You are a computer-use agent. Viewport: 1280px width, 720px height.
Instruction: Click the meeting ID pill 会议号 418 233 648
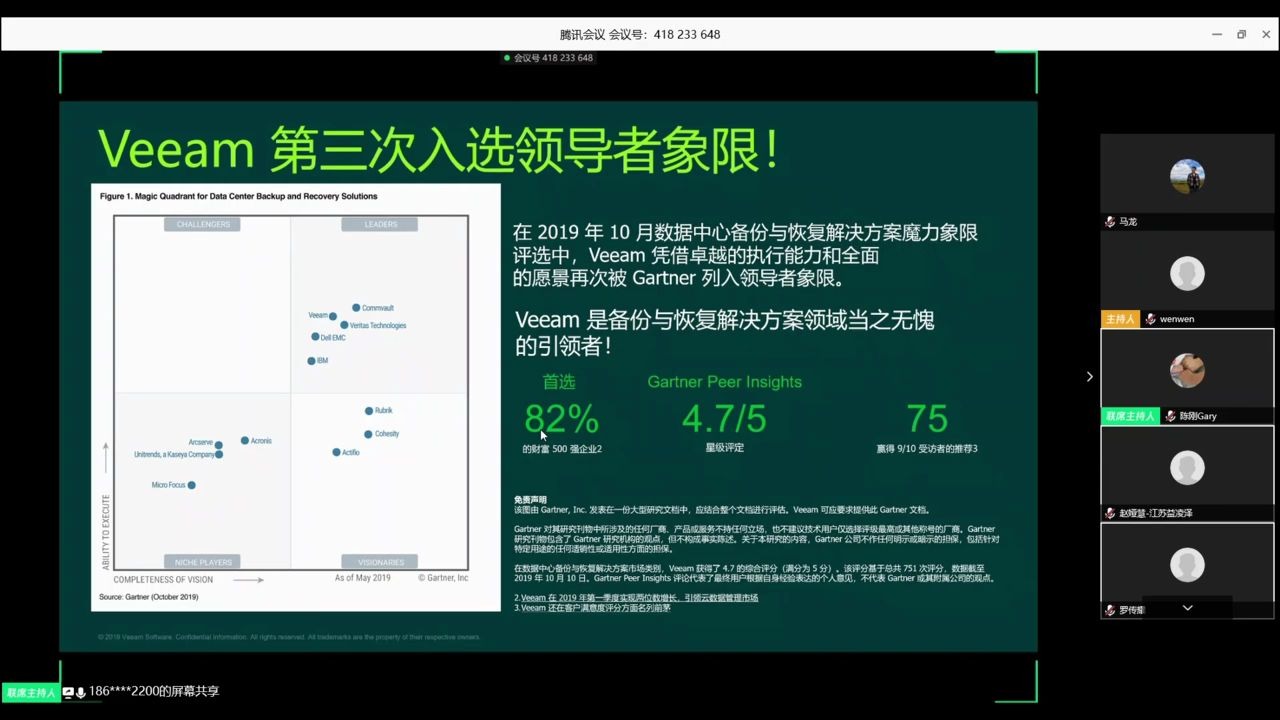click(x=549, y=58)
